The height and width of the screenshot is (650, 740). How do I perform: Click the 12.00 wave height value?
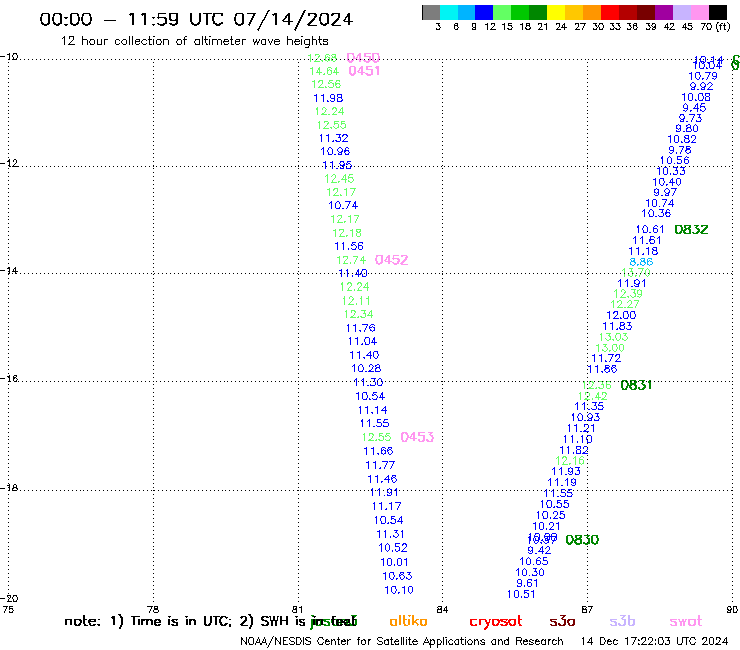click(621, 315)
